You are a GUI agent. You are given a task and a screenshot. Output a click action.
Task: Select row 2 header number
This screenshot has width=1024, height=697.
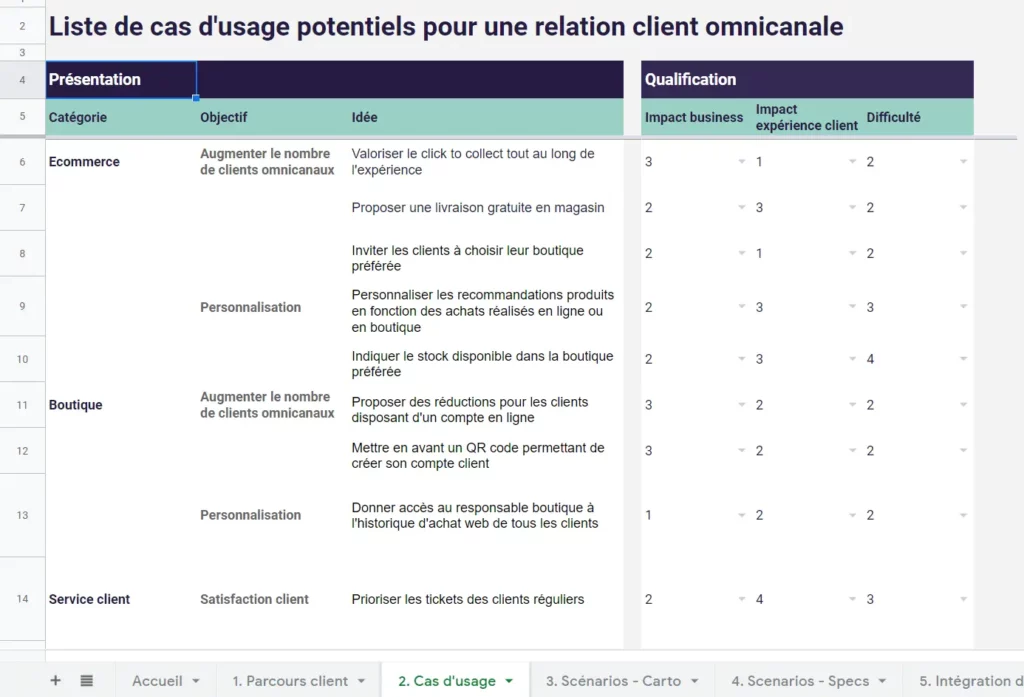coord(22,26)
